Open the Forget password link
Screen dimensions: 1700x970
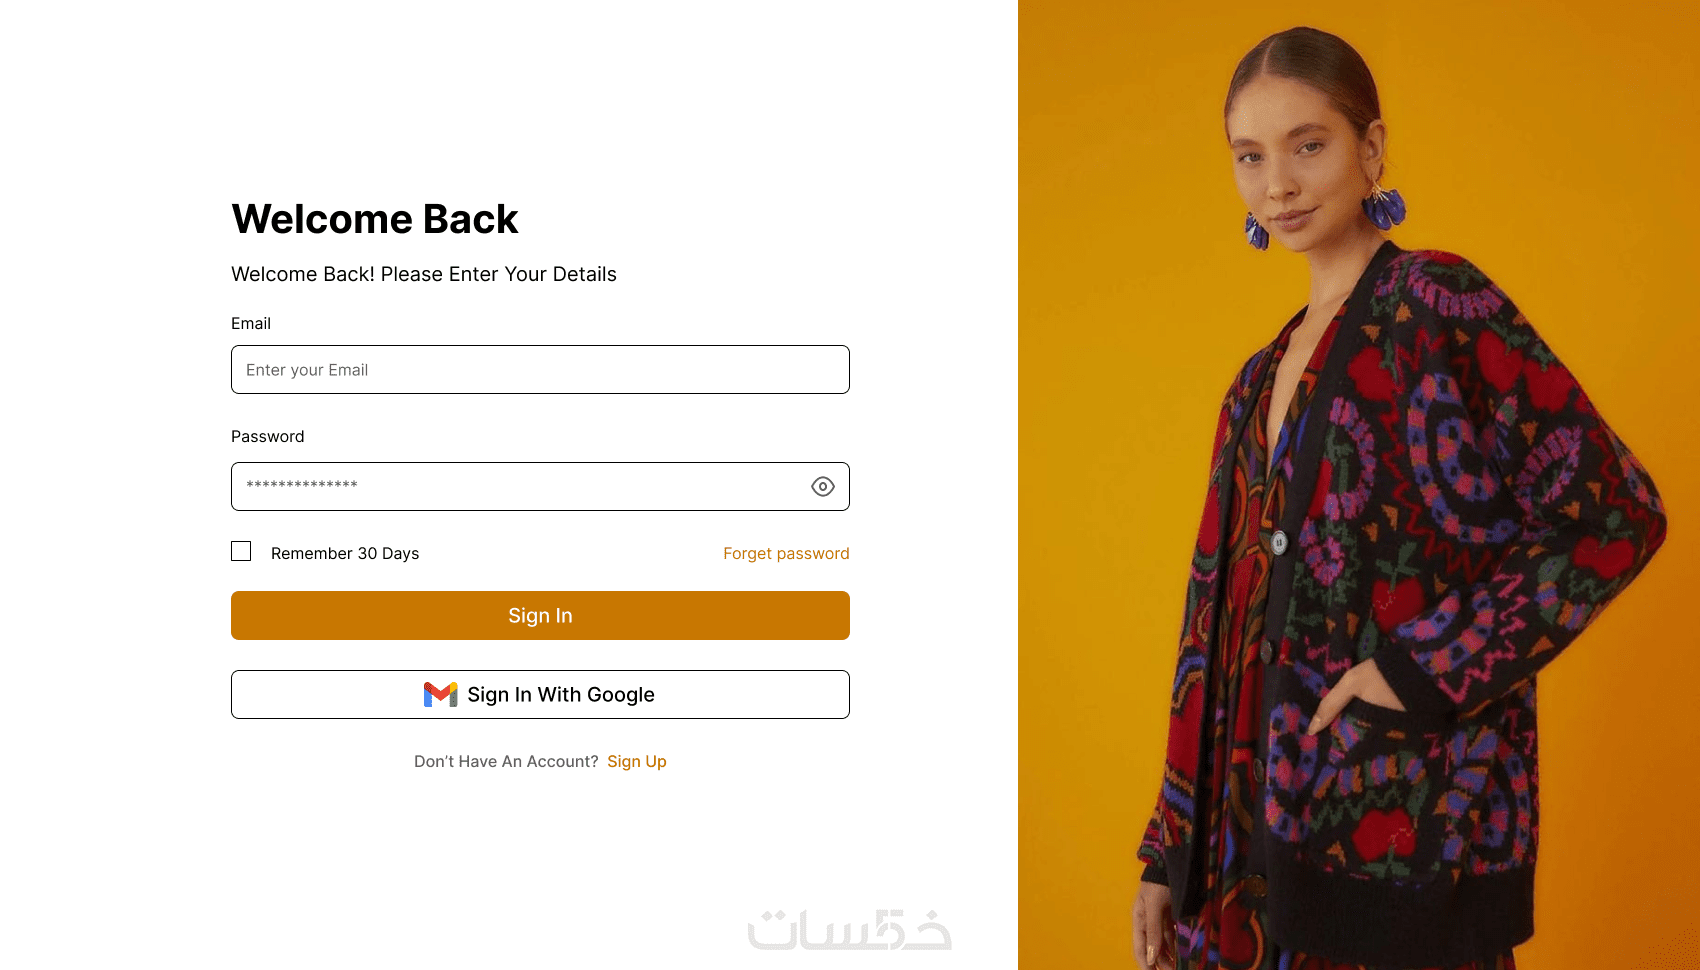click(786, 553)
